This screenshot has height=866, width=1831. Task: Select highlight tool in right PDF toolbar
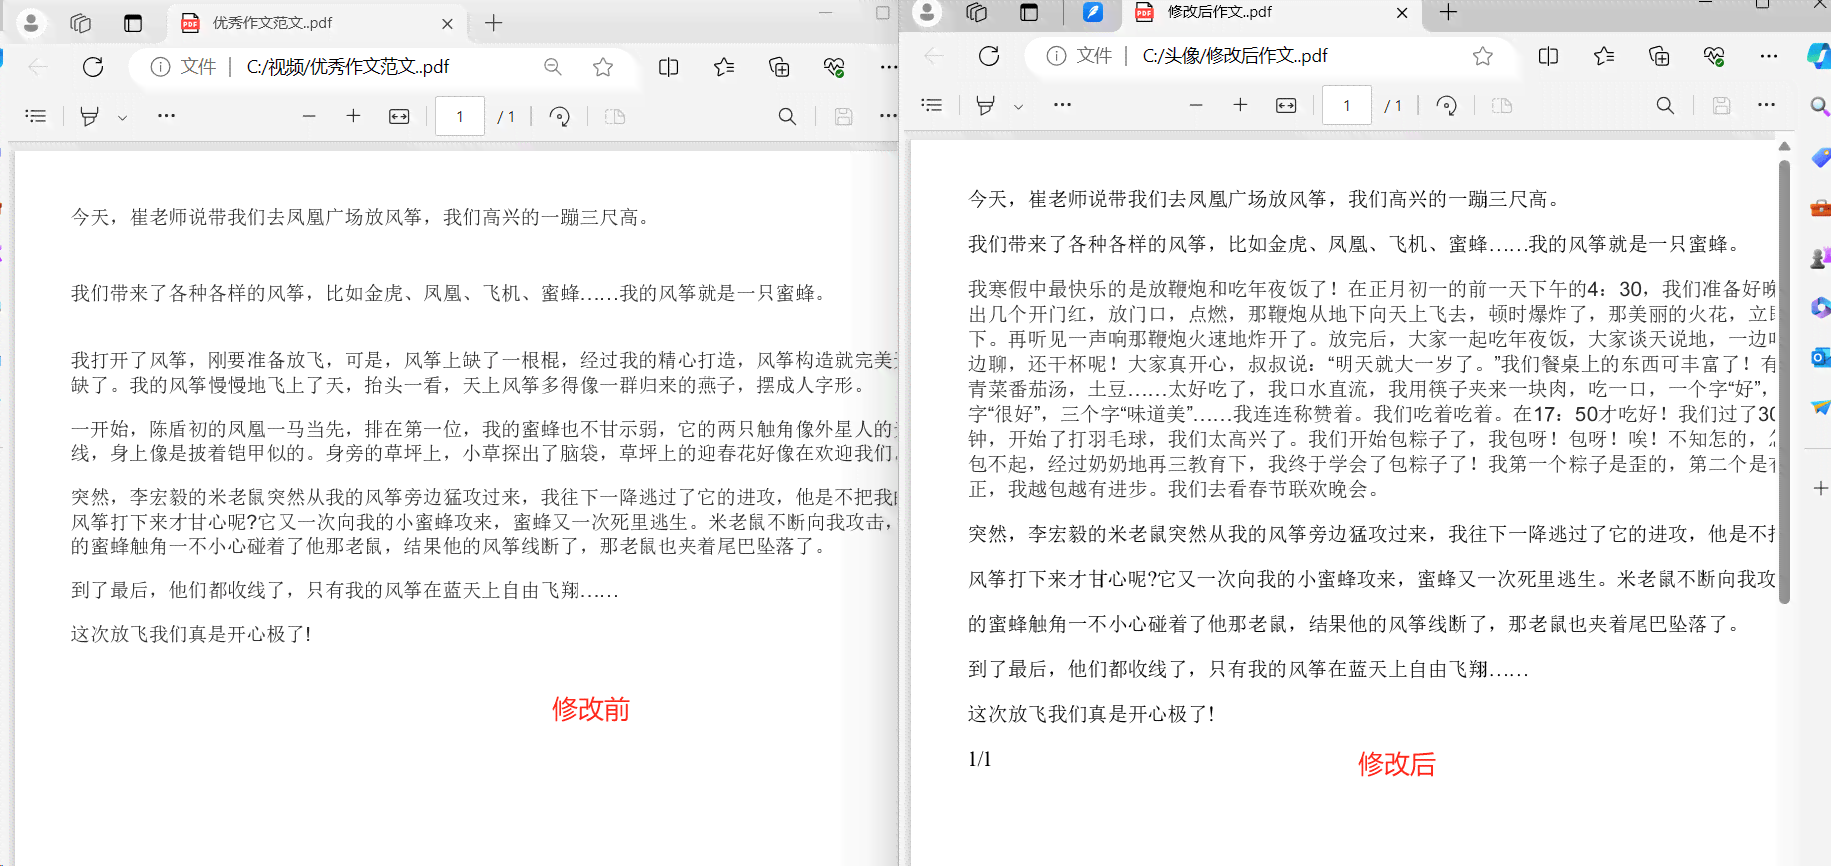pyautogui.click(x=985, y=105)
